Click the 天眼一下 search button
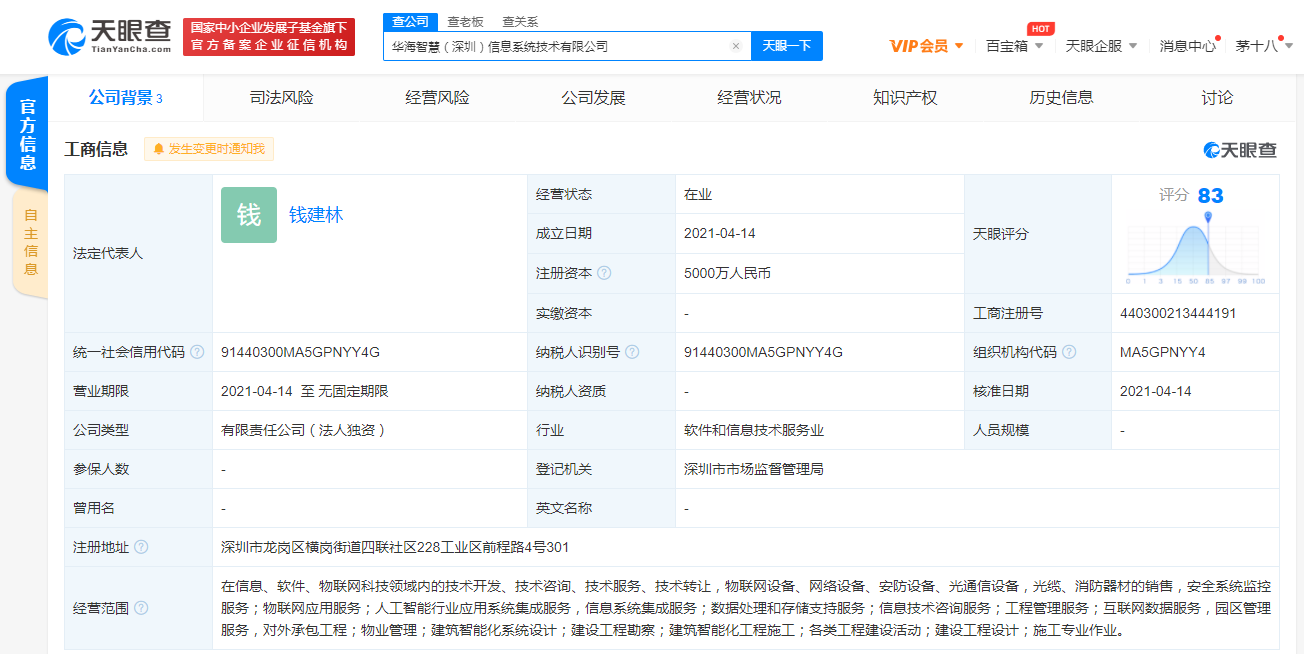The width and height of the screenshot is (1304, 654). [x=786, y=46]
